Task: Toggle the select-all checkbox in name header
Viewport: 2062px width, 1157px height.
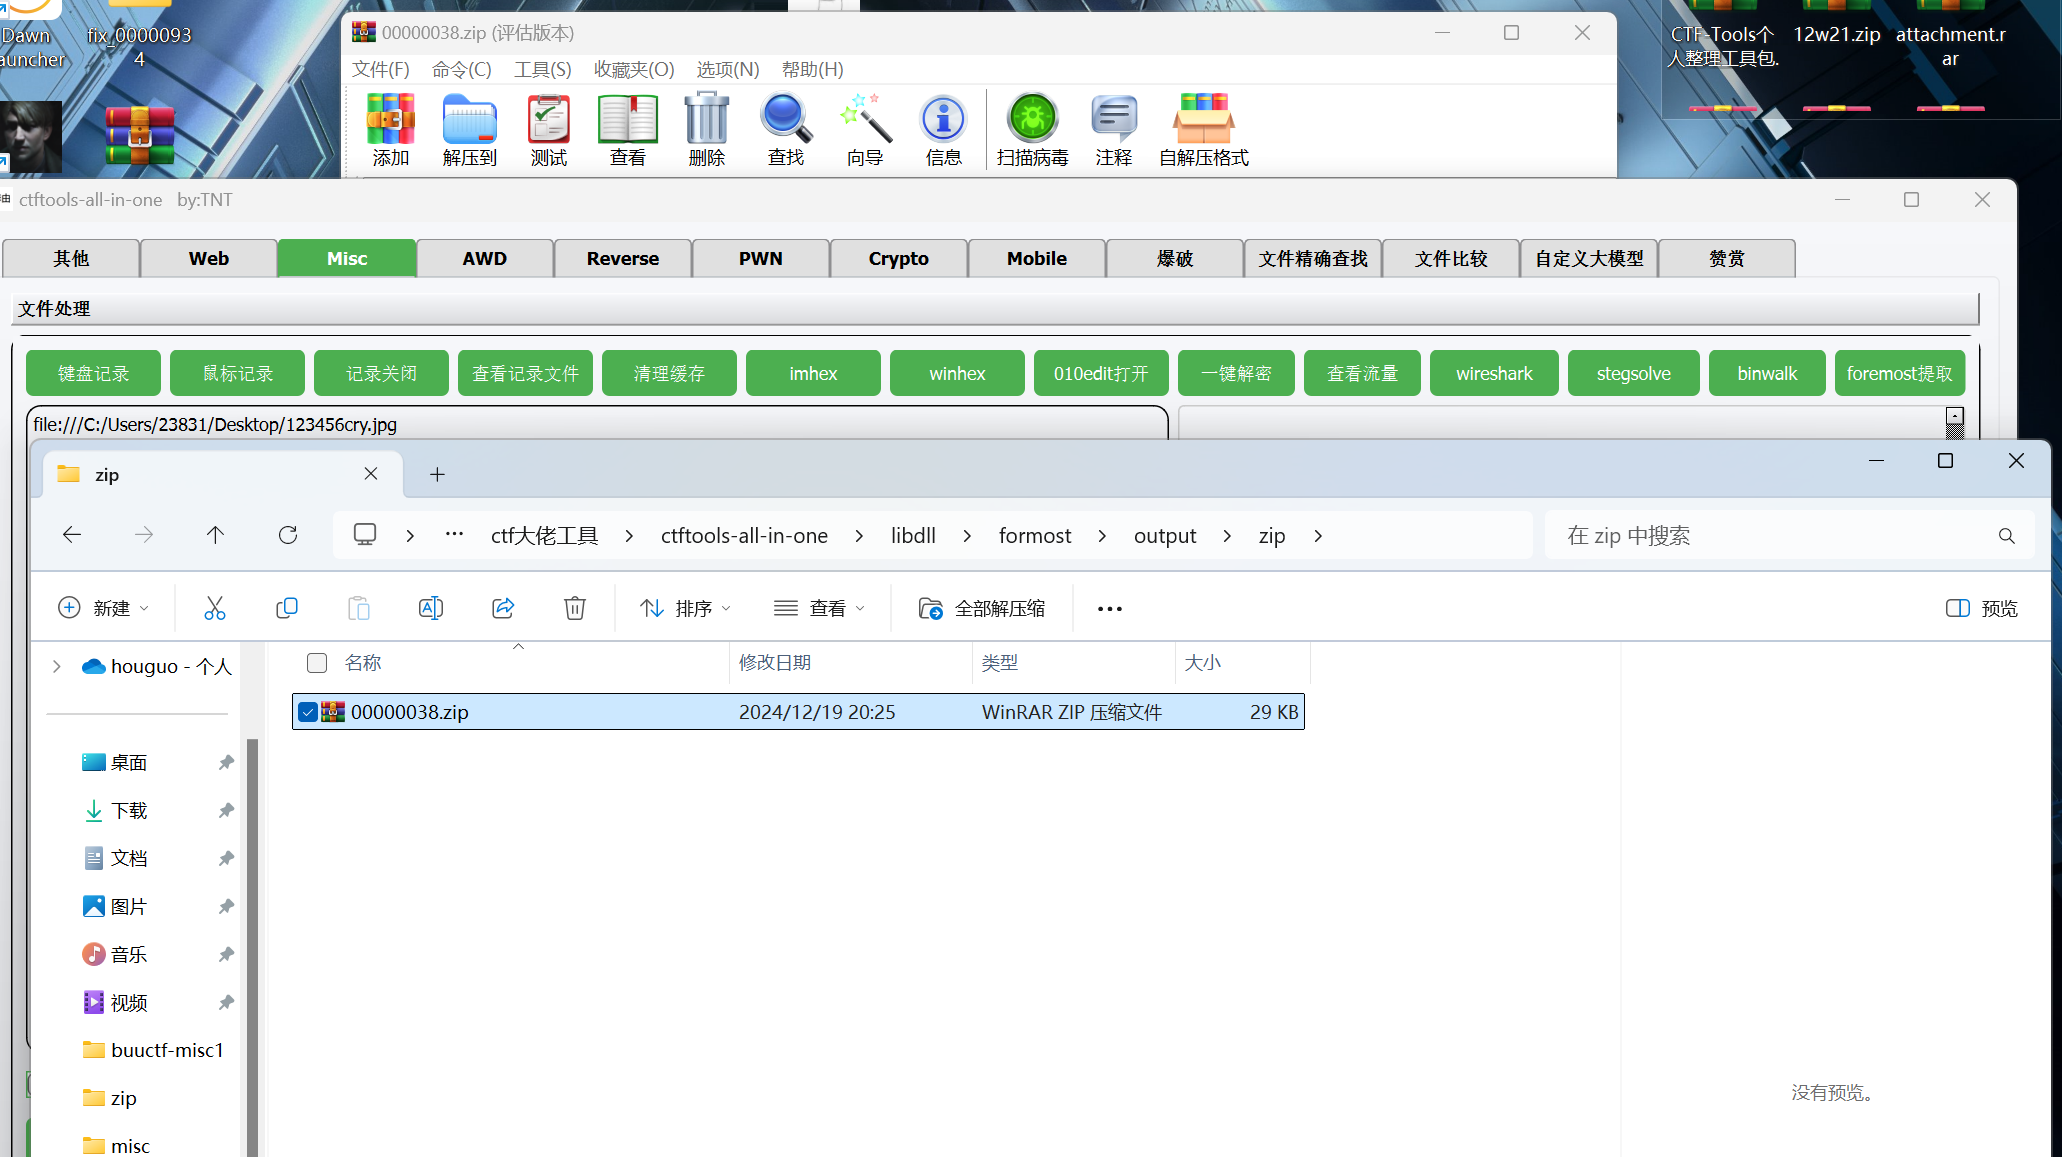Action: coord(317,663)
